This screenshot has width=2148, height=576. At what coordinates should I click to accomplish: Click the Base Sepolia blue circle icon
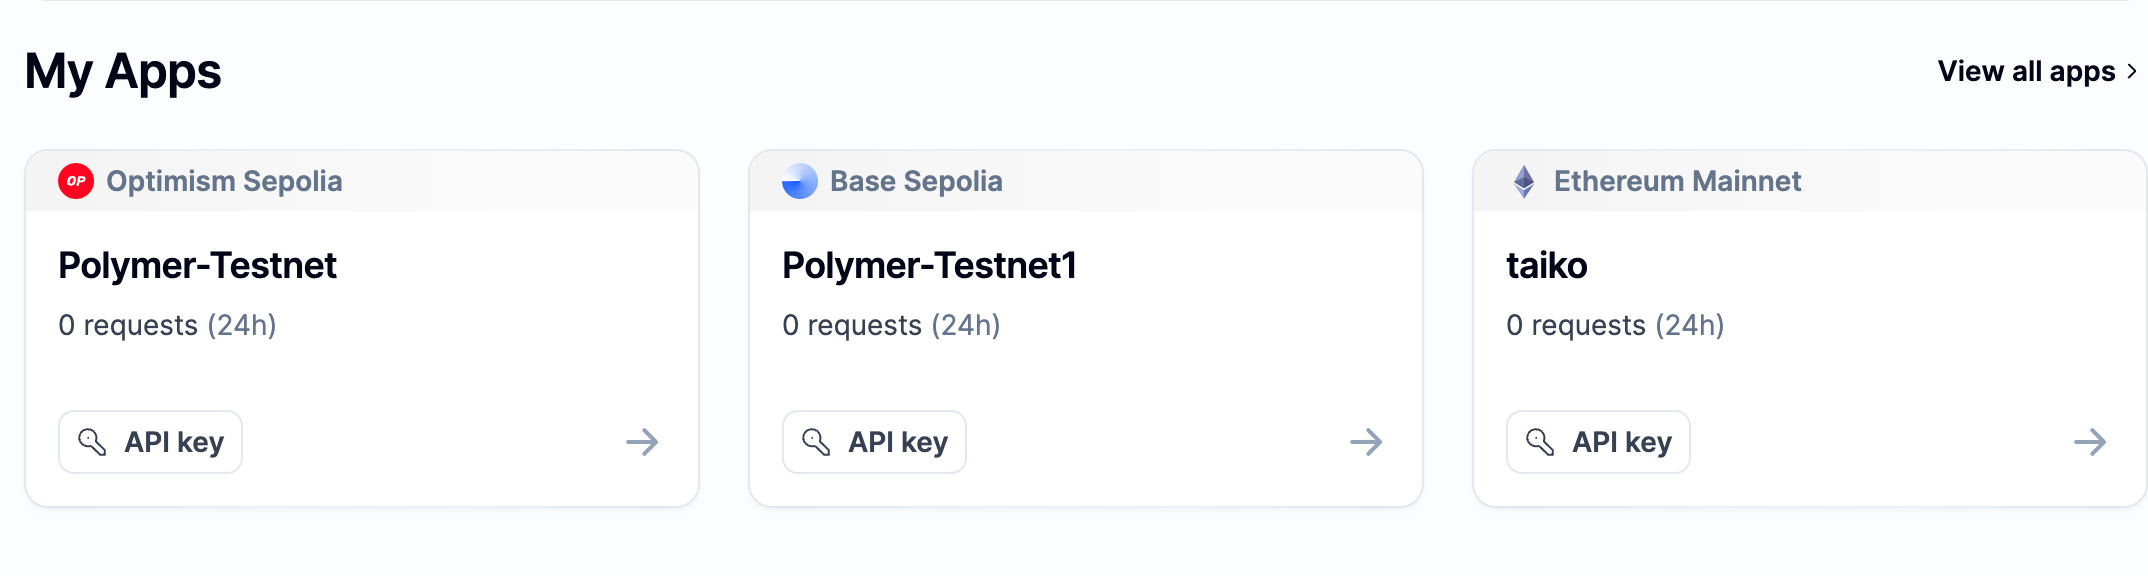click(x=800, y=181)
